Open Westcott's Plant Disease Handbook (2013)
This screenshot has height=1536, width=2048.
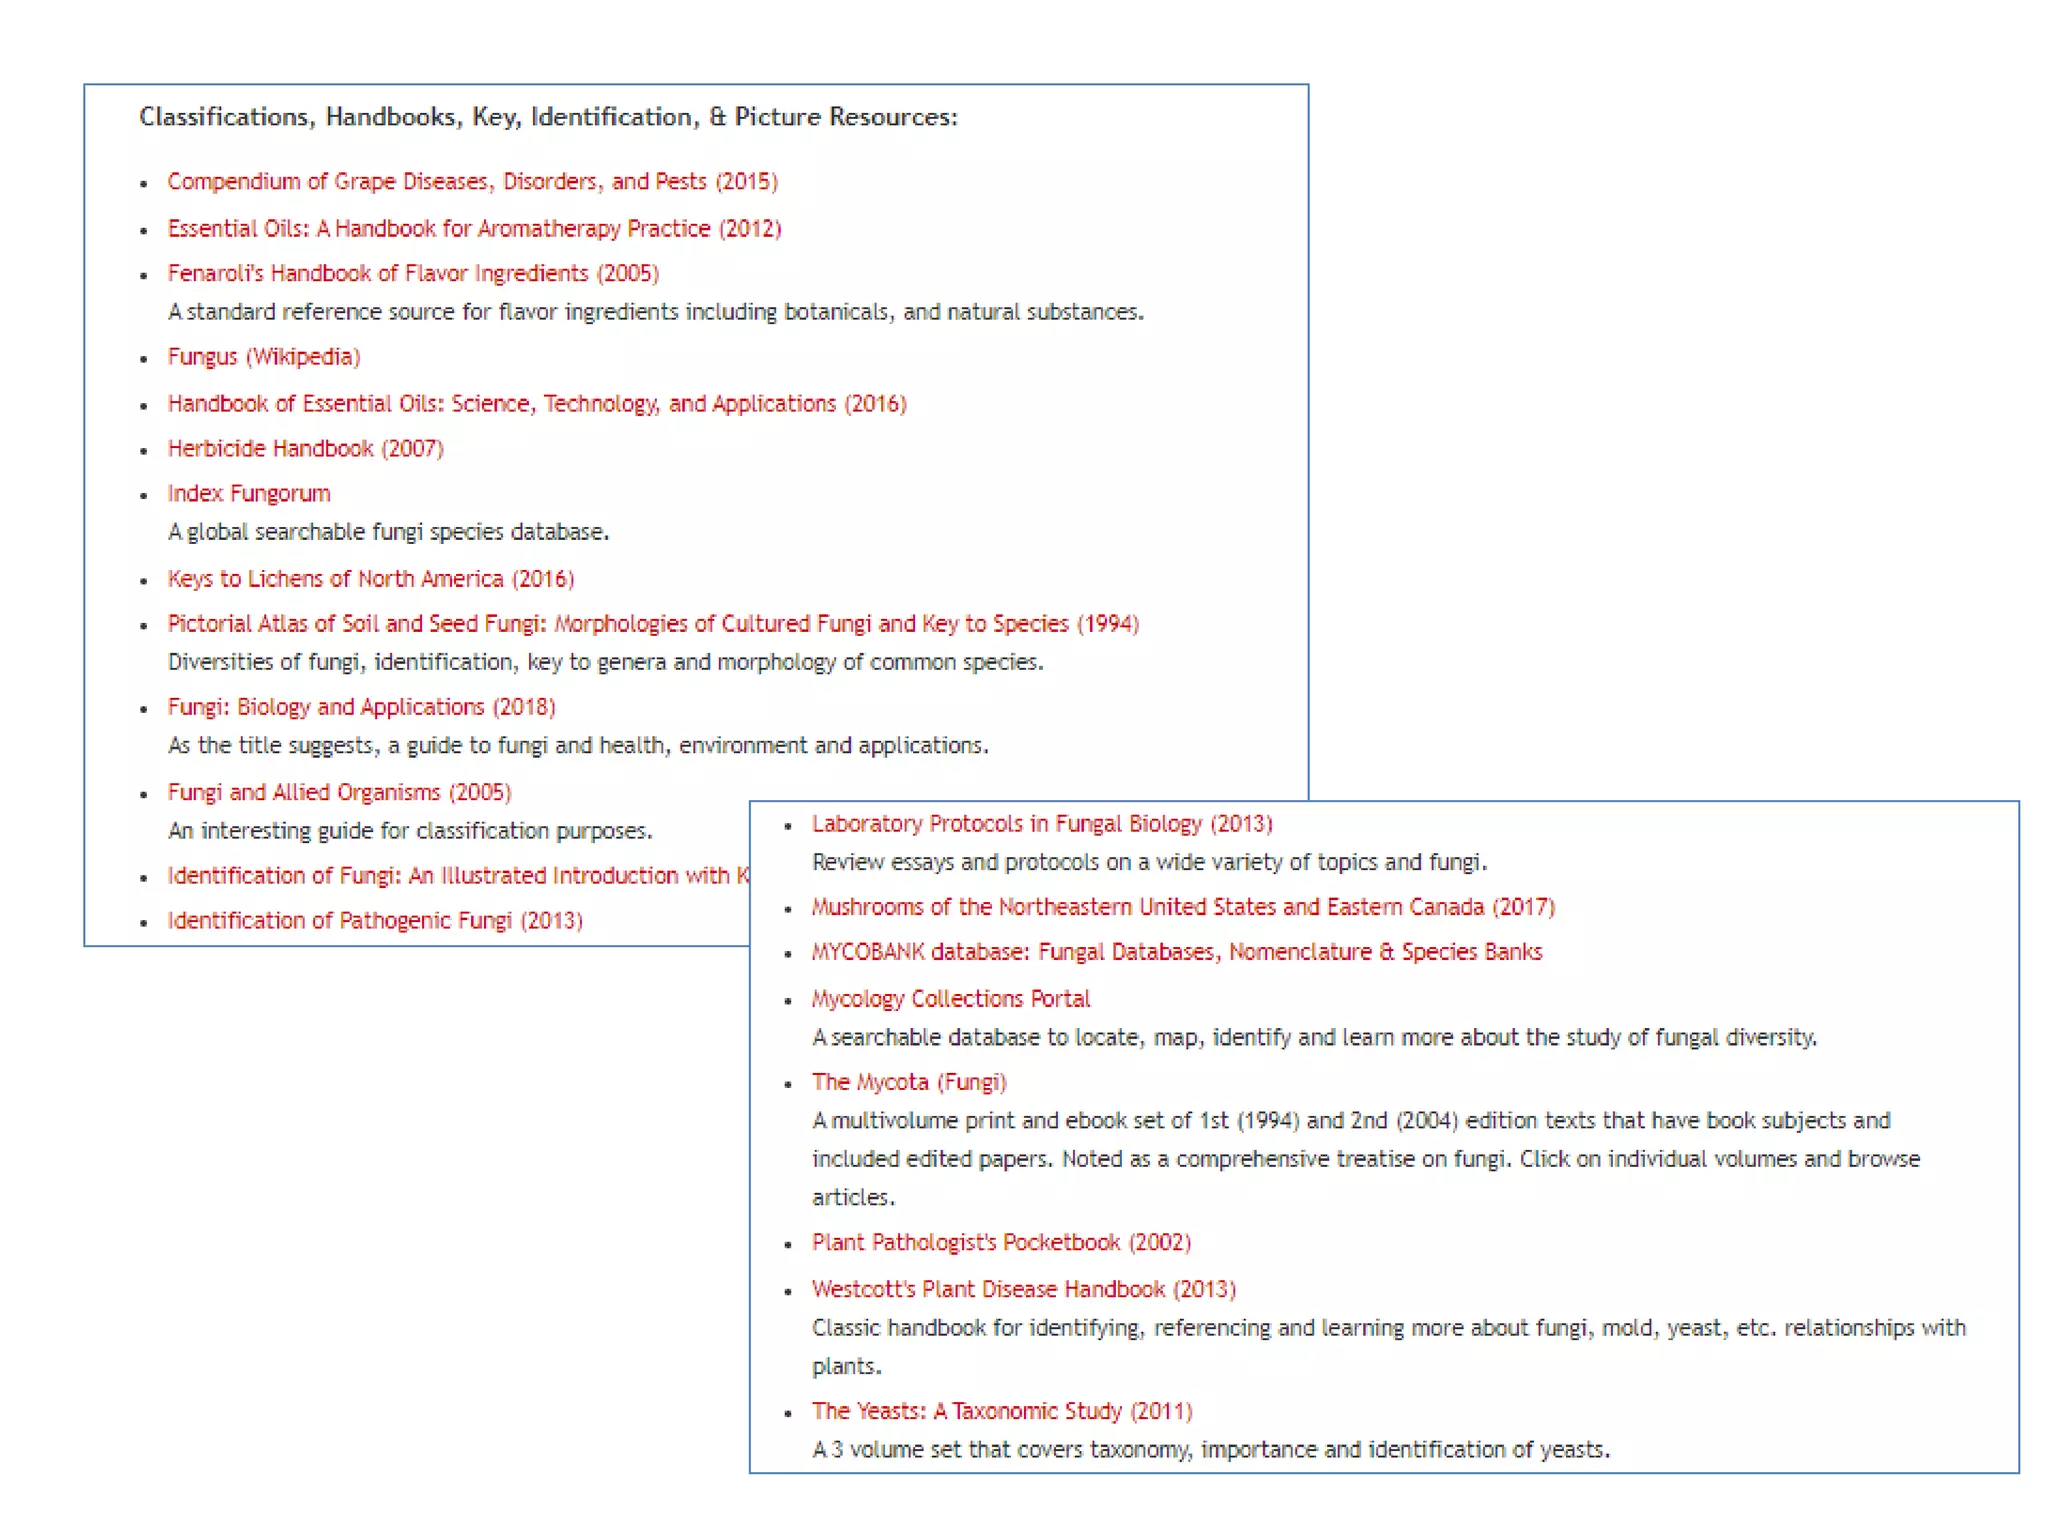pos(1024,1289)
